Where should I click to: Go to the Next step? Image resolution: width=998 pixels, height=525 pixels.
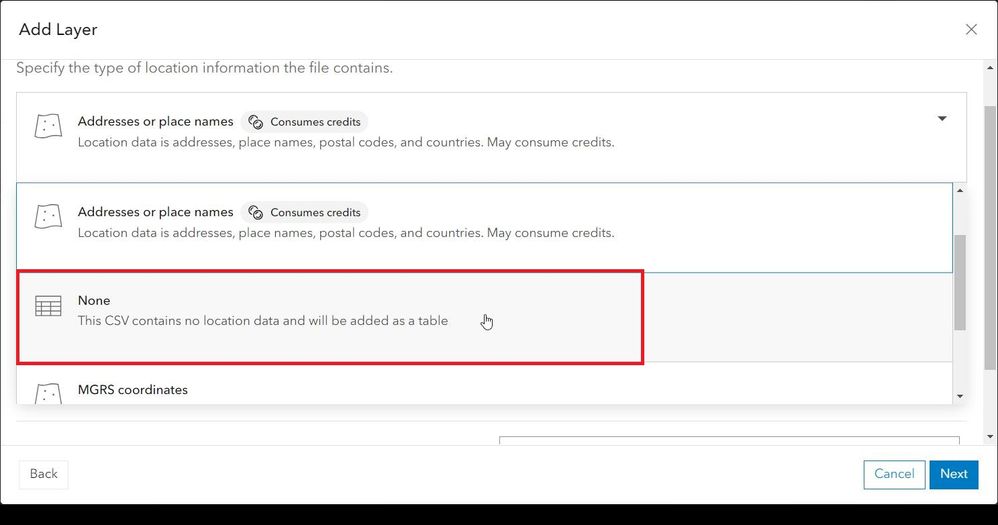(x=953, y=474)
